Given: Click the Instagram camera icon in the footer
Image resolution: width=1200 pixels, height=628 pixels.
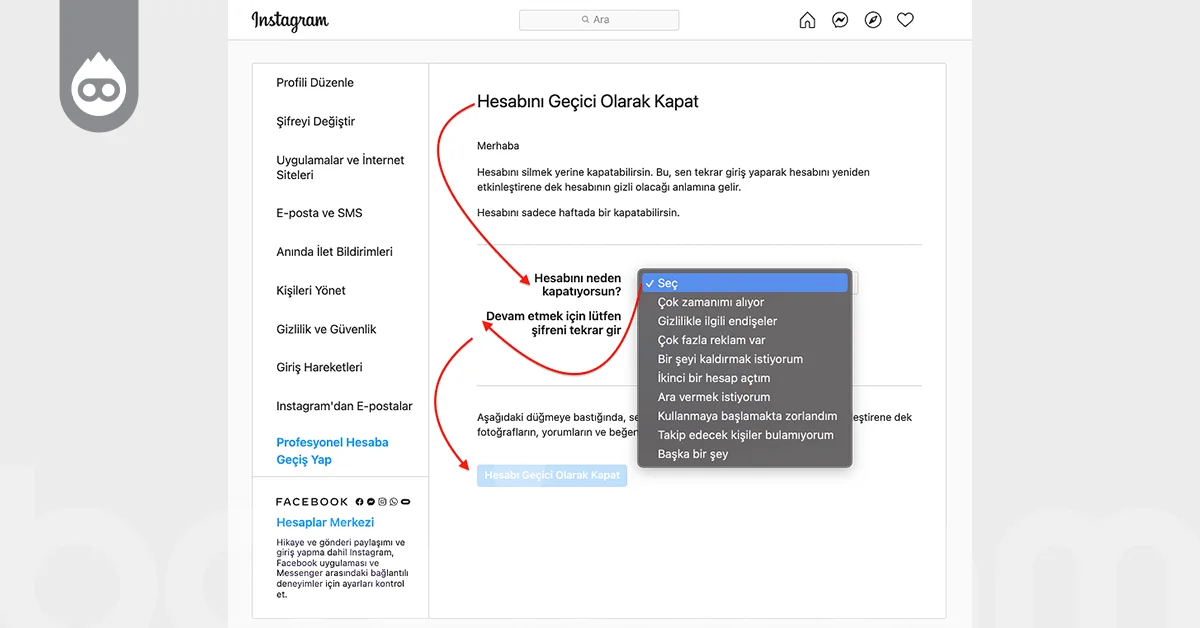Looking at the screenshot, I should point(381,501).
